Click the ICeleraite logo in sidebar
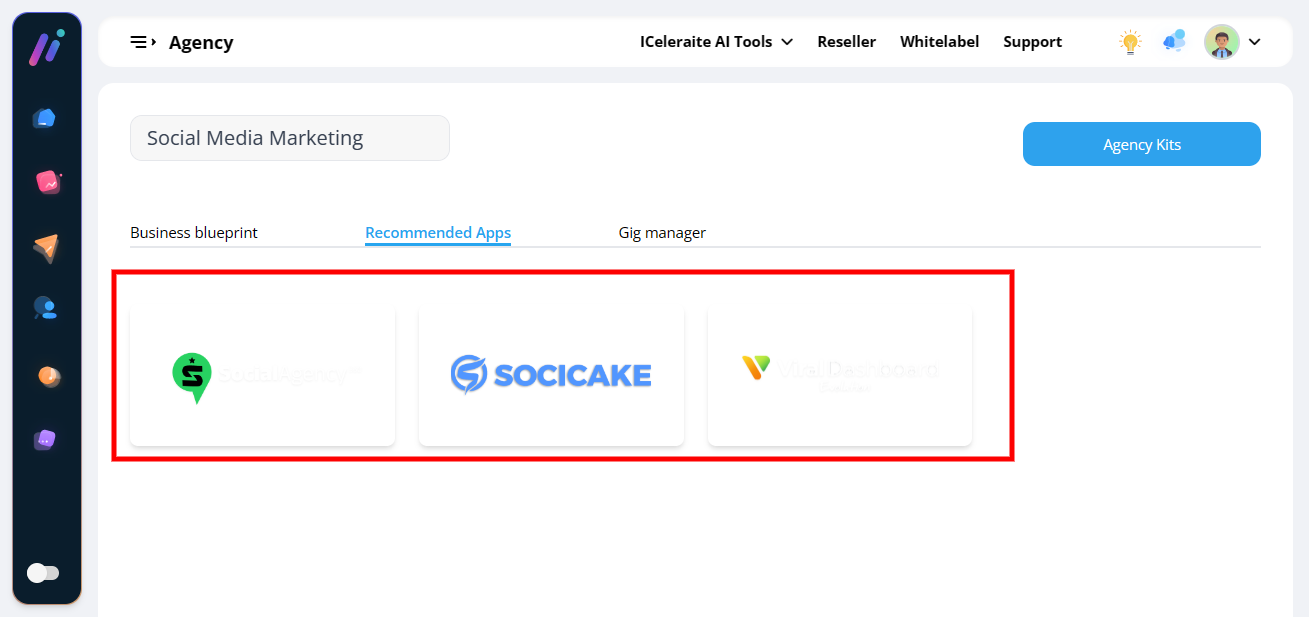The width and height of the screenshot is (1309, 617). tap(46, 48)
